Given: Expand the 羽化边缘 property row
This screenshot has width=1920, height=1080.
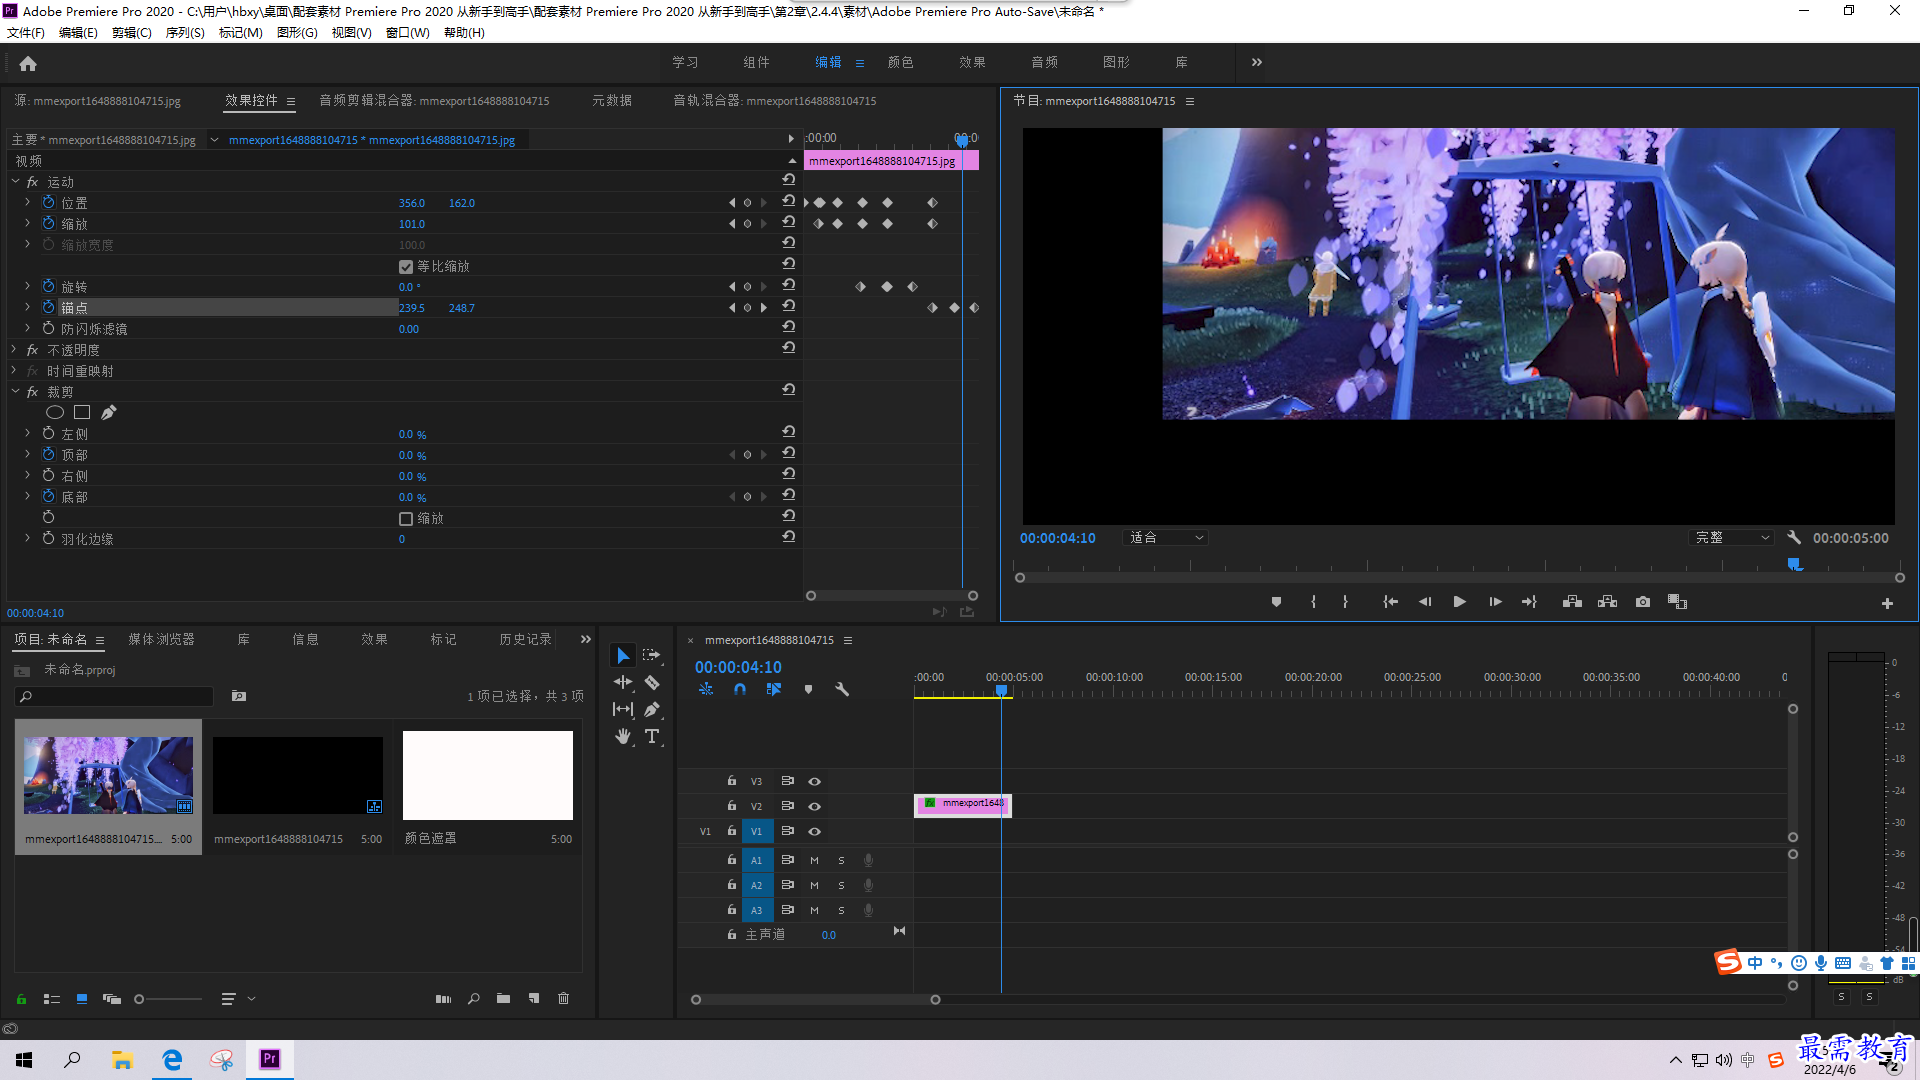Looking at the screenshot, I should pos(28,538).
